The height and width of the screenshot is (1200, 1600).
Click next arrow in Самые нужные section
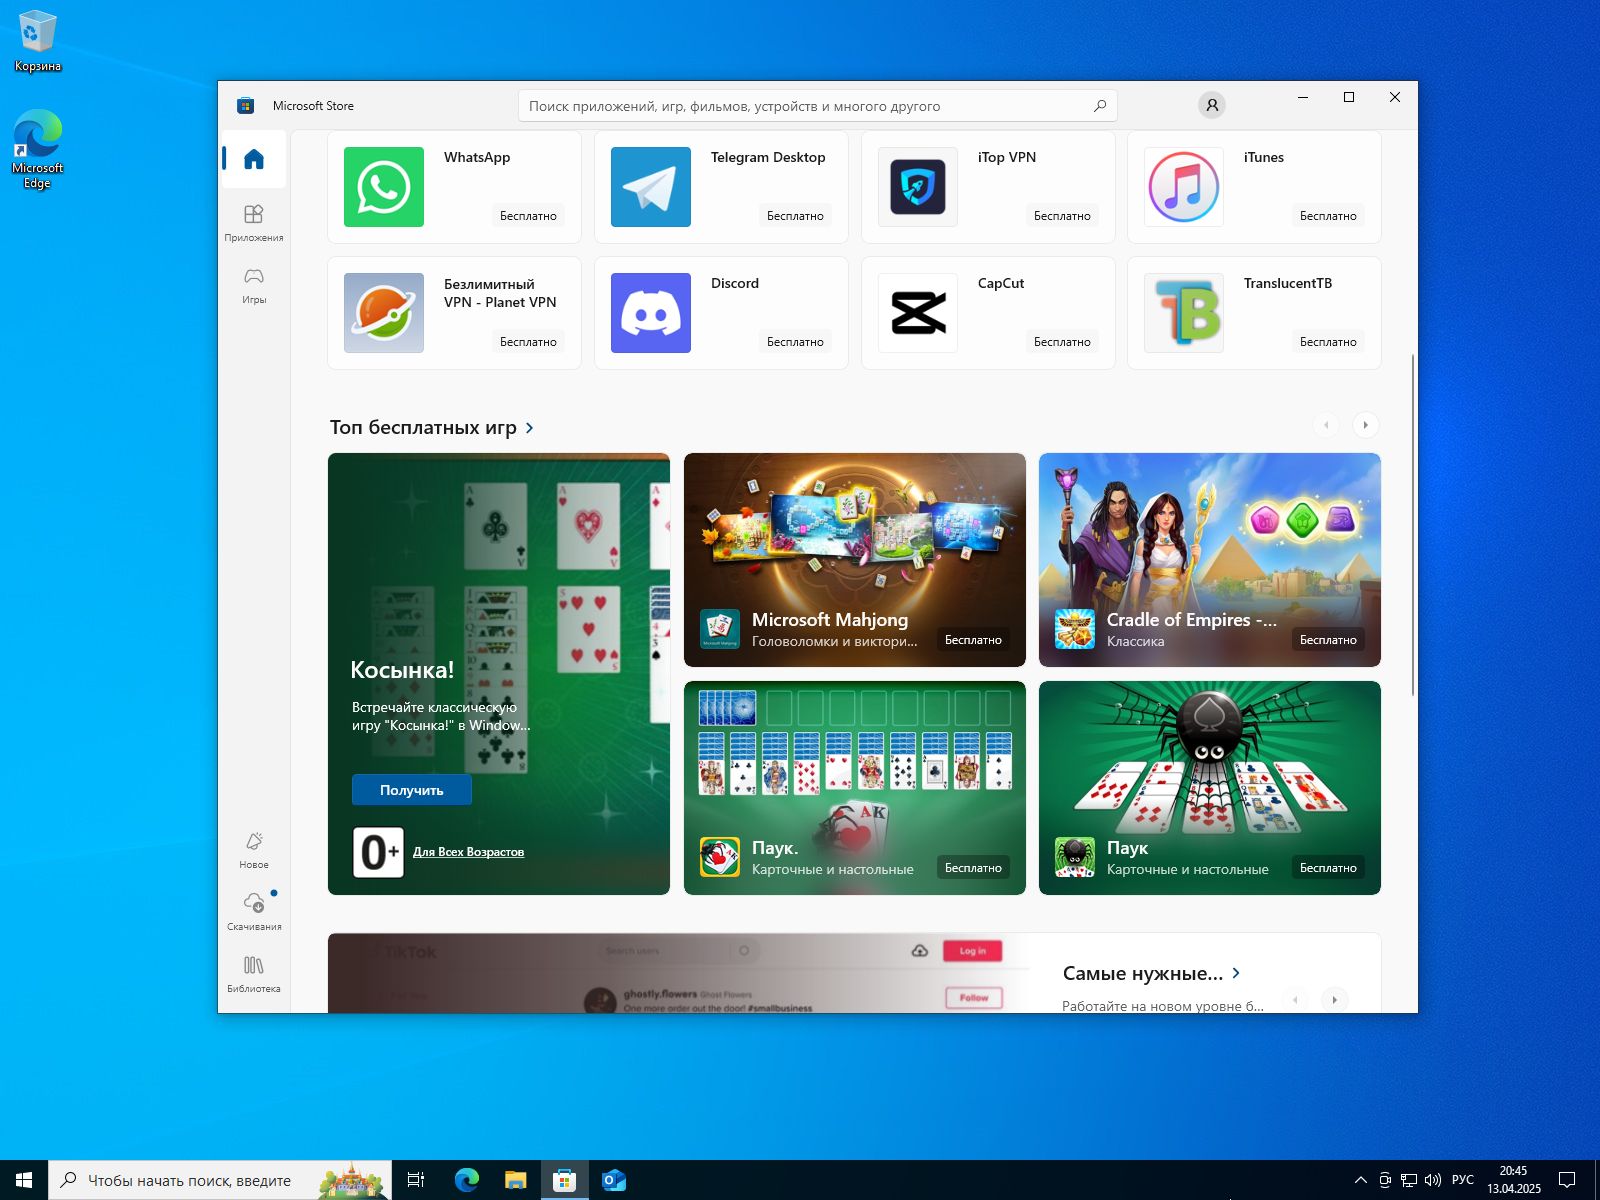pos(1334,1000)
